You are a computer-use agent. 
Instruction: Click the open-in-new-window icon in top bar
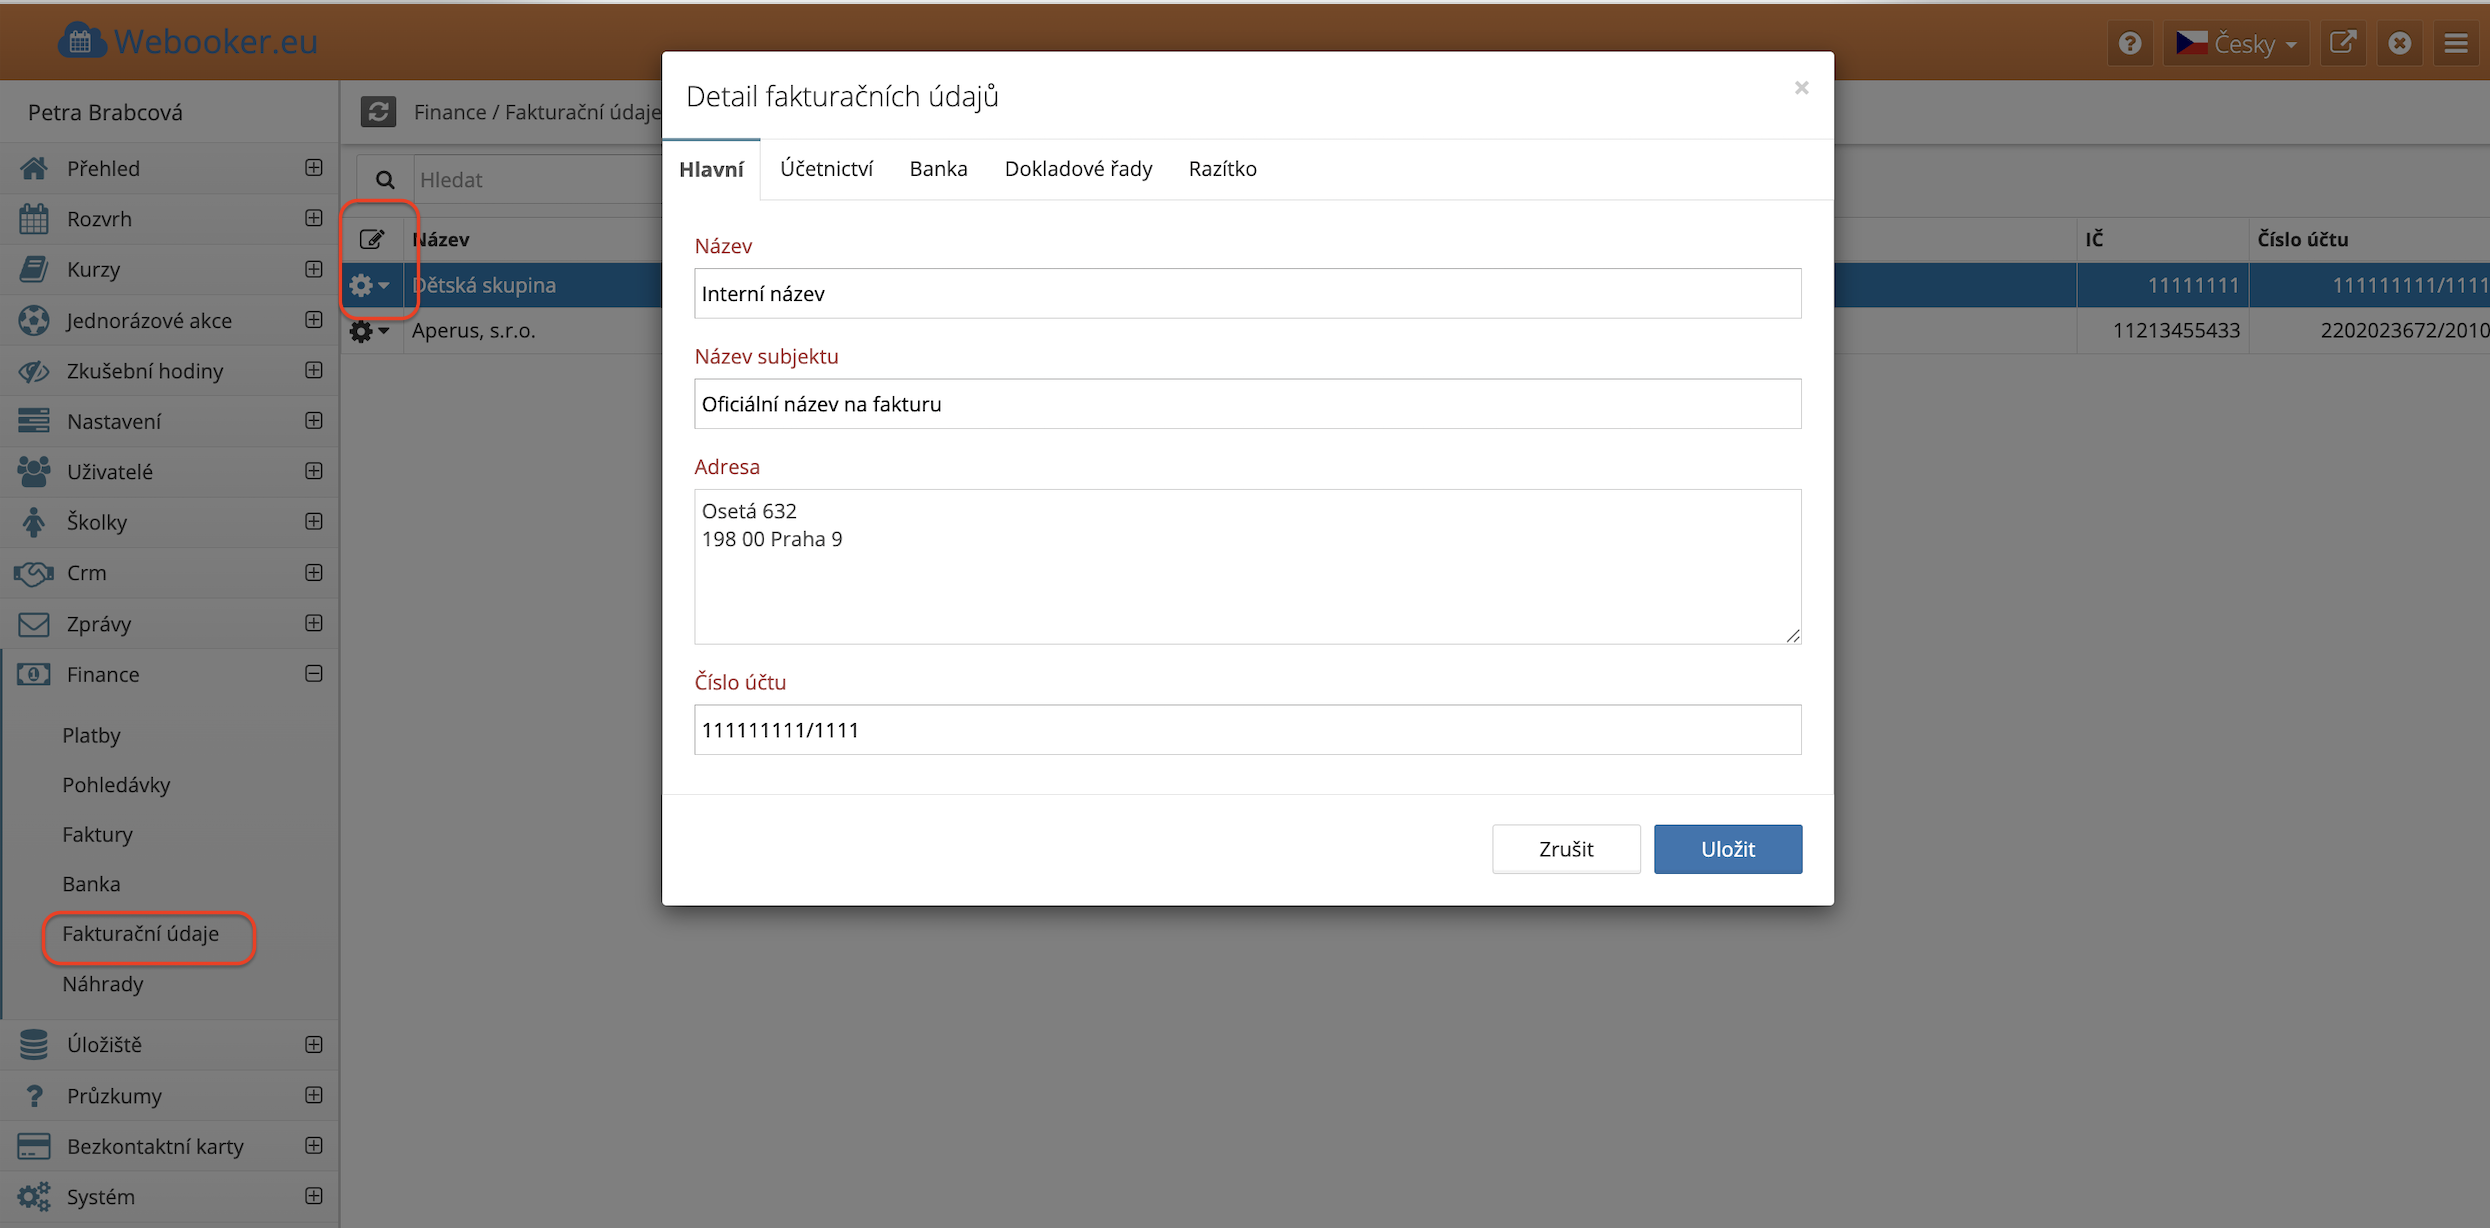point(2342,44)
